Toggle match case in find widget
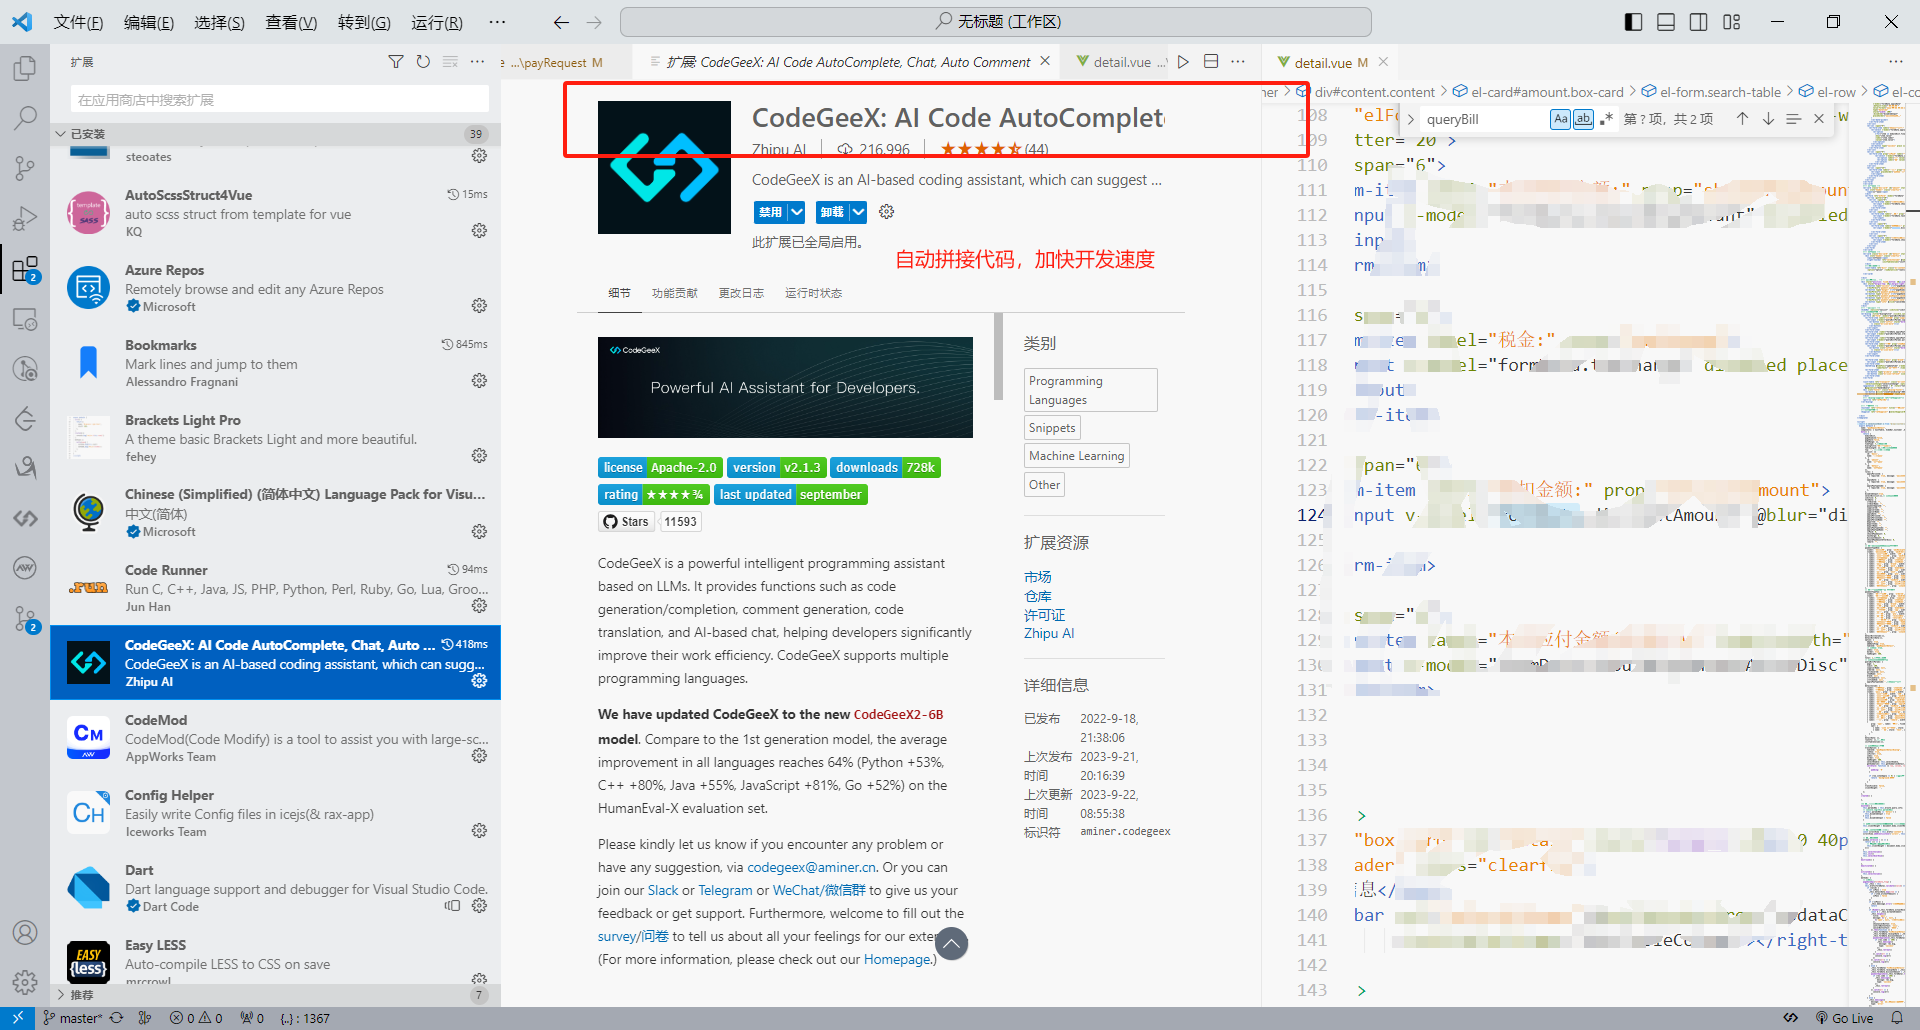The image size is (1920, 1030). pyautogui.click(x=1560, y=119)
